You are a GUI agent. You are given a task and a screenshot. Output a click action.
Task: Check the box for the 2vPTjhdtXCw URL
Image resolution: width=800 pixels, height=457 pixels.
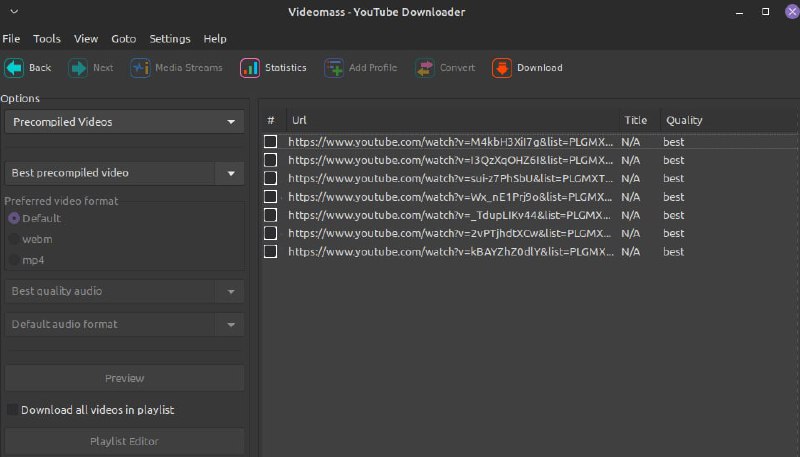click(270, 233)
